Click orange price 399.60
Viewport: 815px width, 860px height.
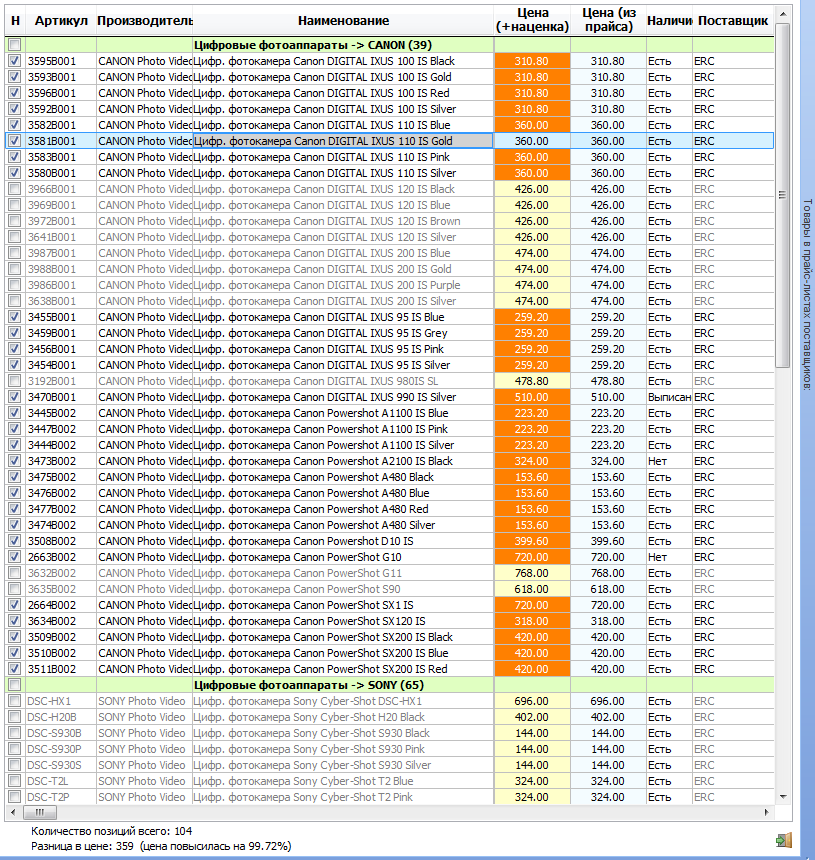tap(532, 541)
